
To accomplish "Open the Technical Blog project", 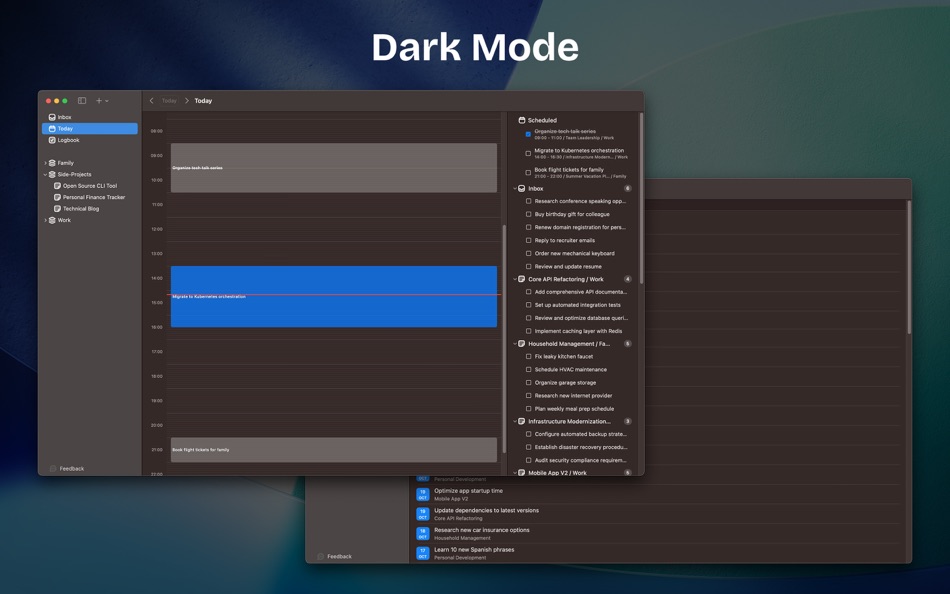I will (x=81, y=208).
